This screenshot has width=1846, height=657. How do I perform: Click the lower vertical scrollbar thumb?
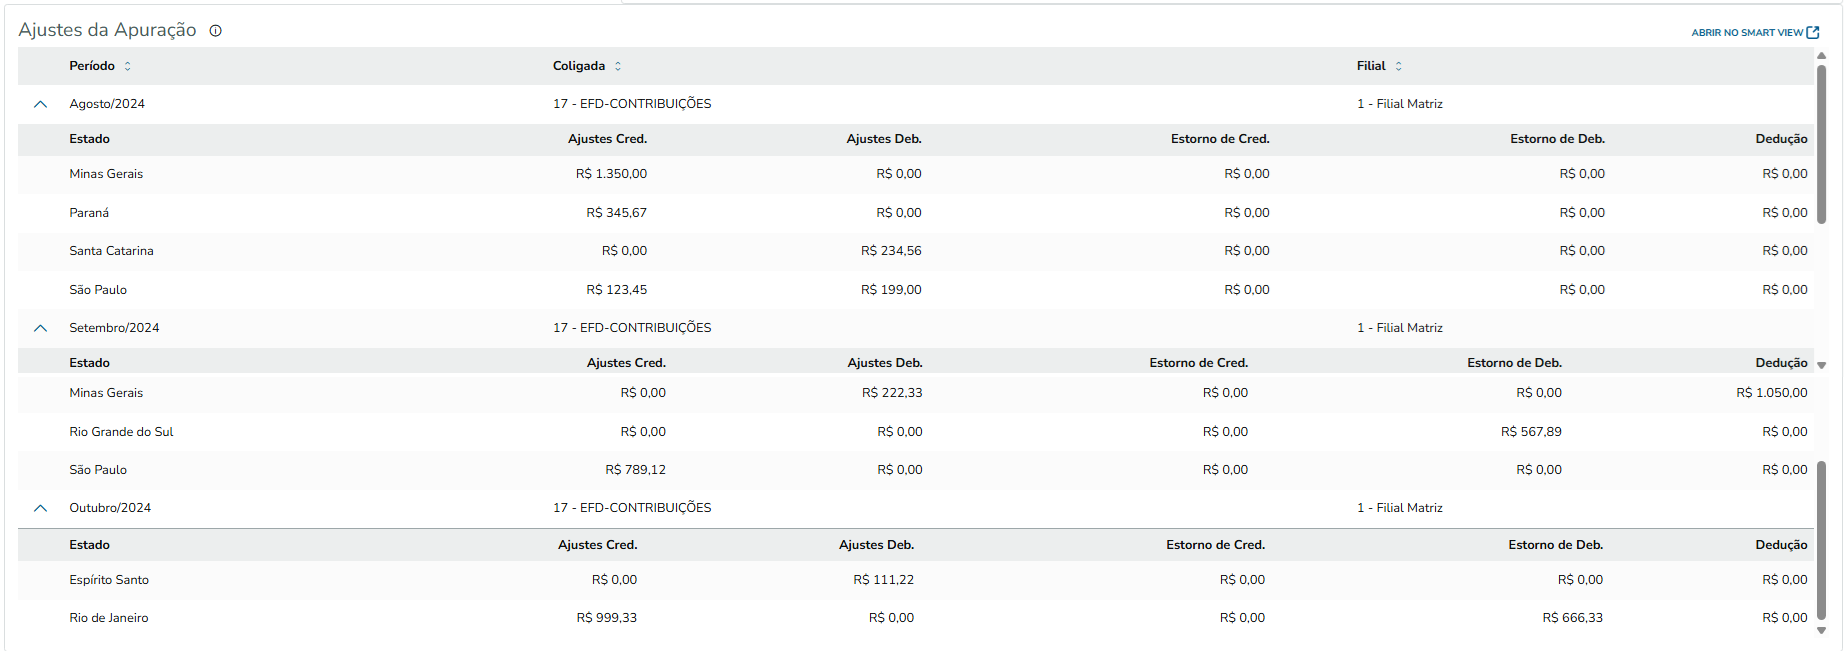[x=1821, y=540]
